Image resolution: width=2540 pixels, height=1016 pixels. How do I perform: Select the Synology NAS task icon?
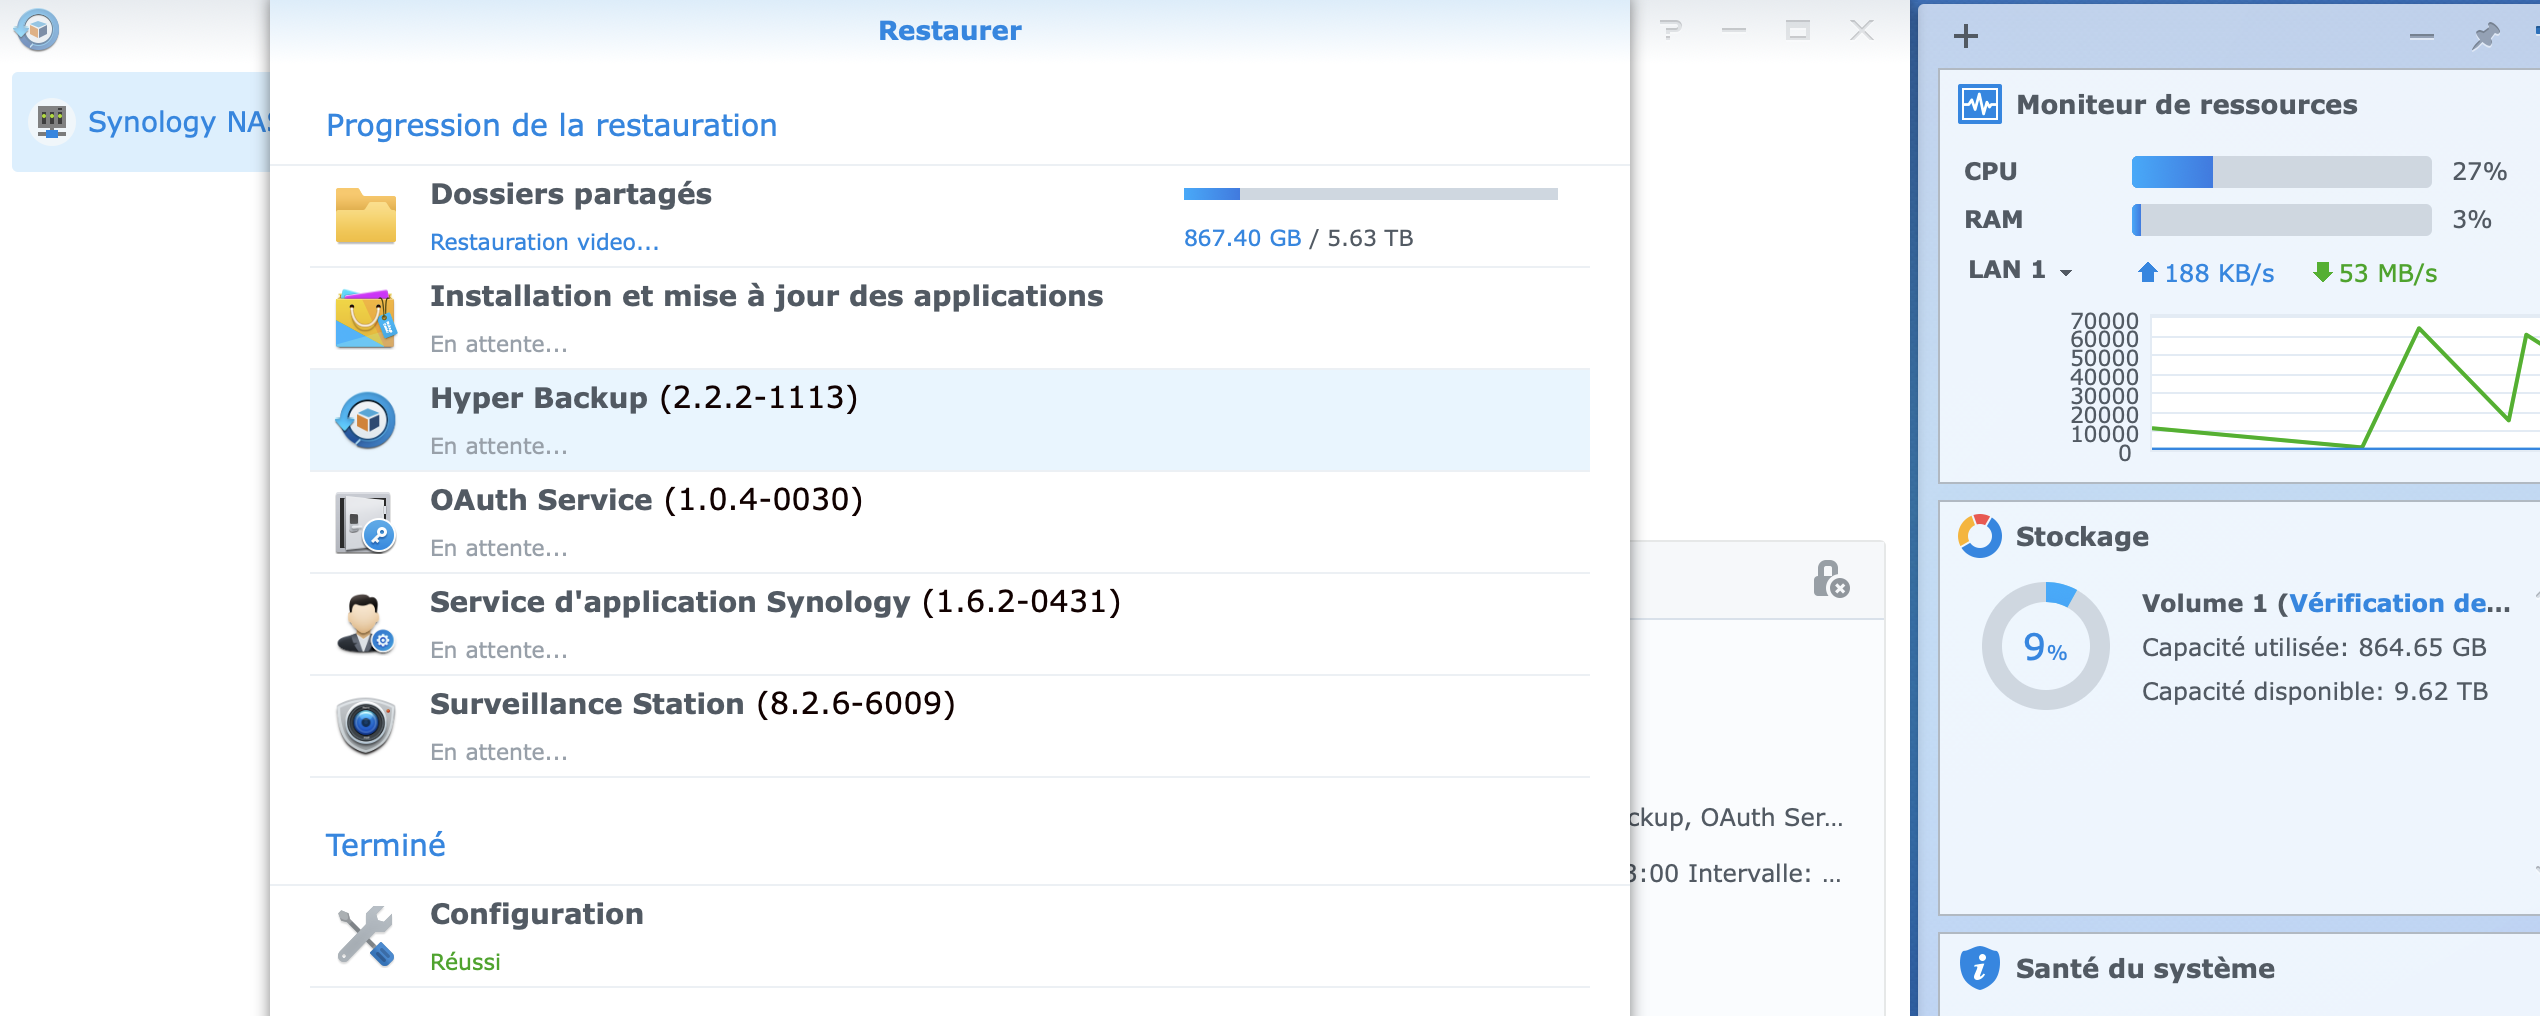[52, 122]
